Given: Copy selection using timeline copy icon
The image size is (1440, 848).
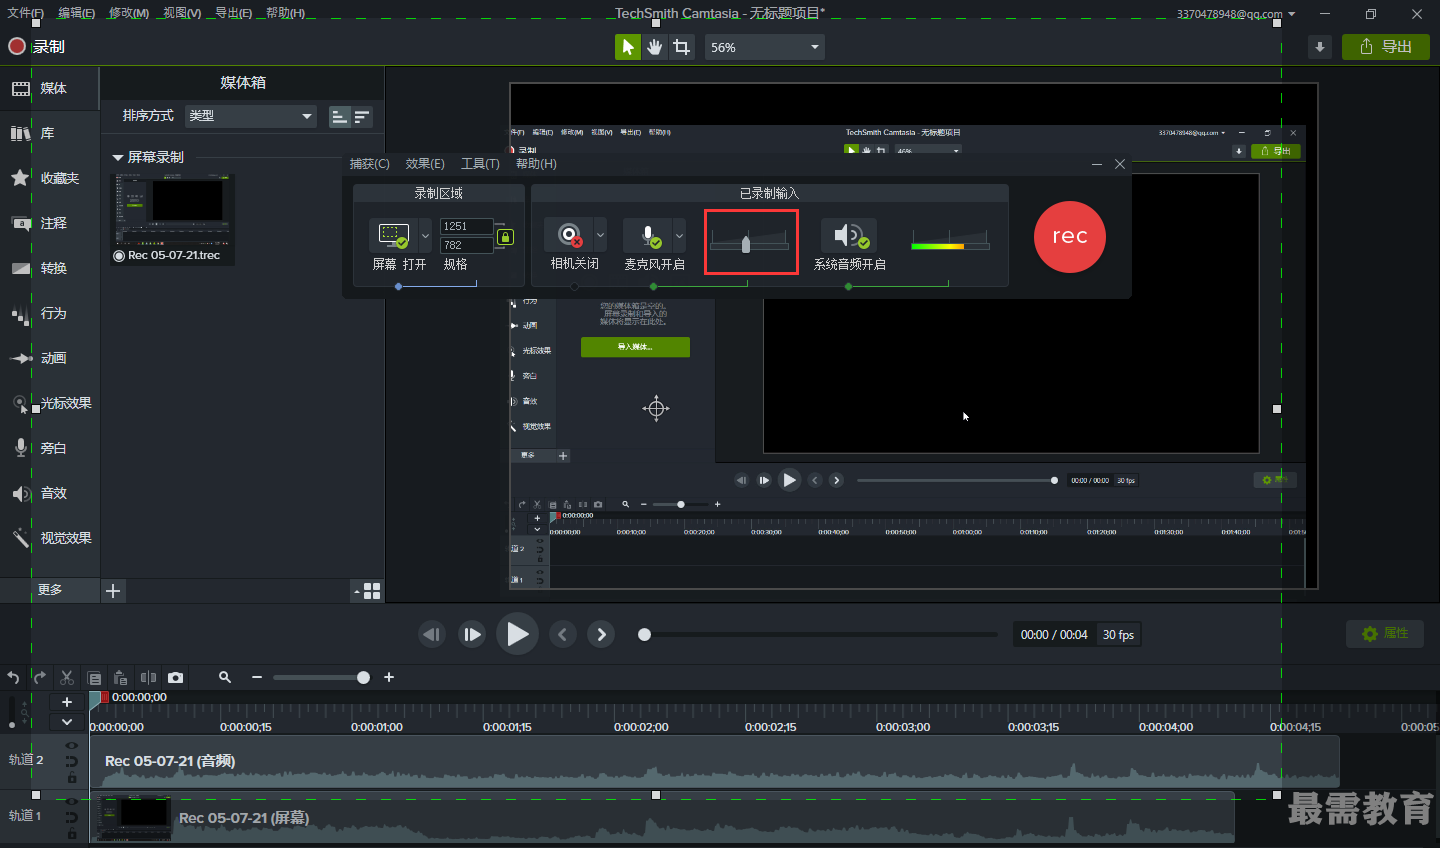Looking at the screenshot, I should tap(94, 677).
